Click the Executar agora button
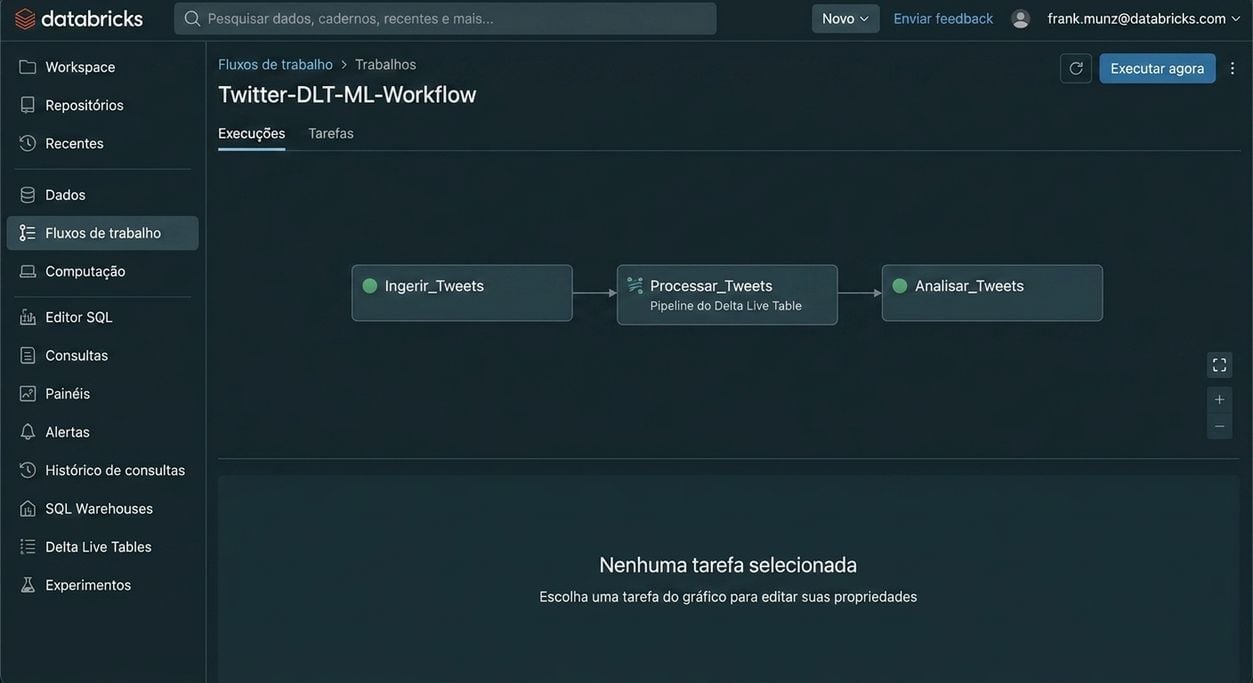The width and height of the screenshot is (1253, 683). click(x=1157, y=68)
